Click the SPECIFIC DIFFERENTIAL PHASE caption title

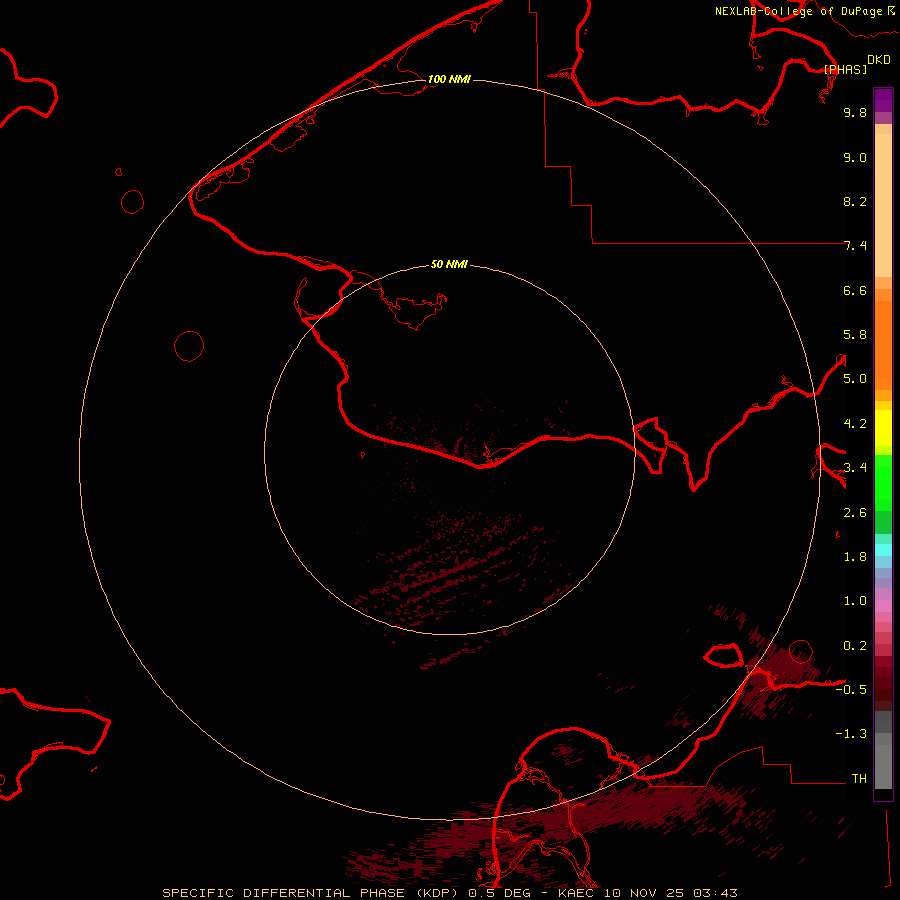click(284, 893)
